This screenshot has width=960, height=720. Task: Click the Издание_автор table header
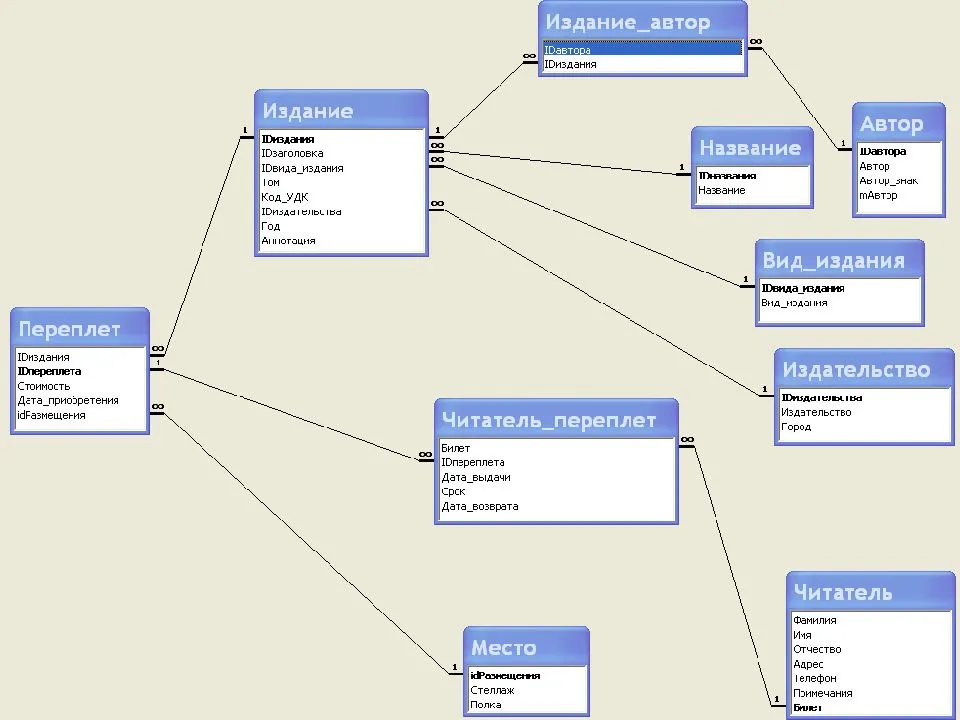pos(643,21)
